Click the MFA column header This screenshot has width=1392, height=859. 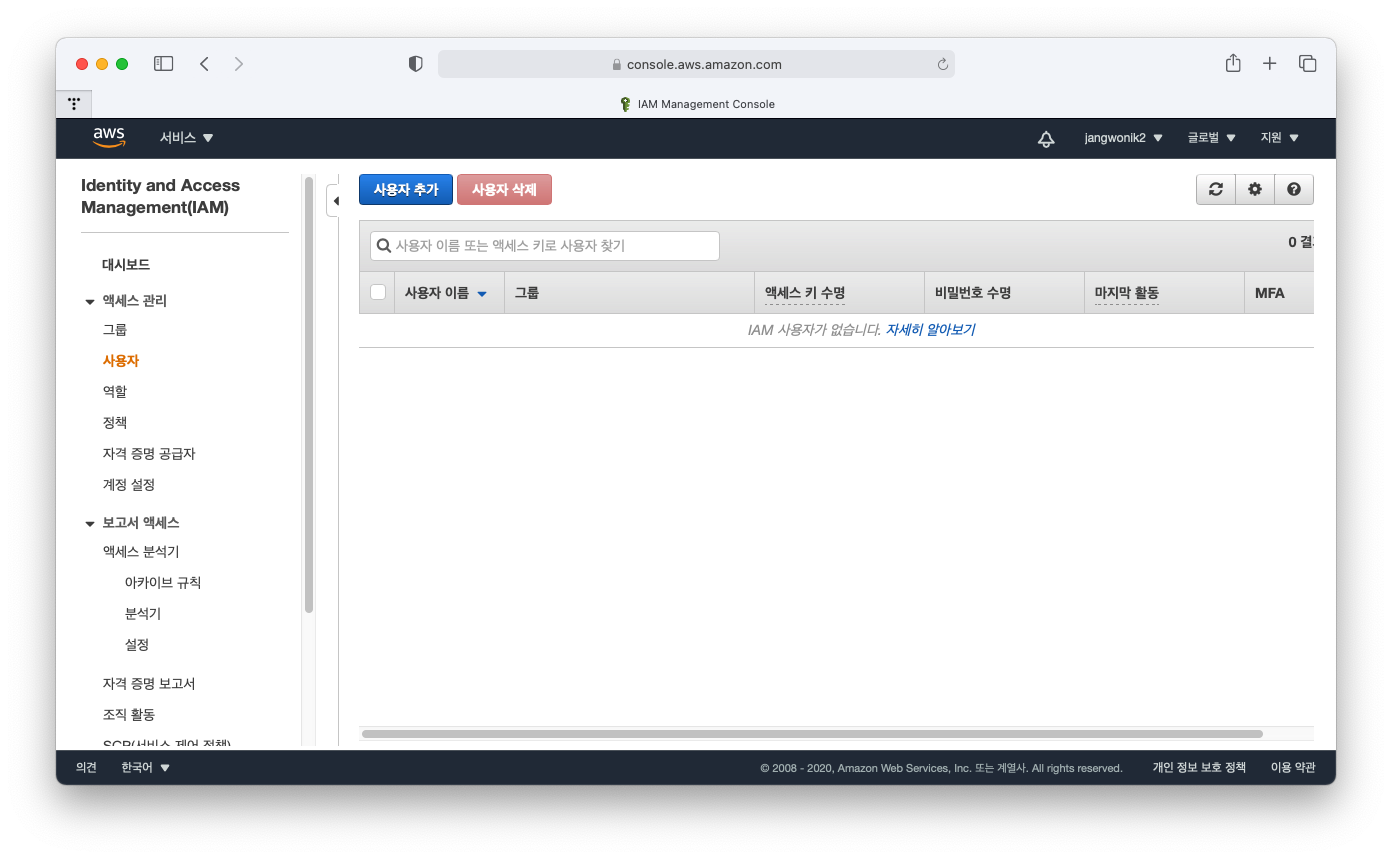pos(1279,293)
